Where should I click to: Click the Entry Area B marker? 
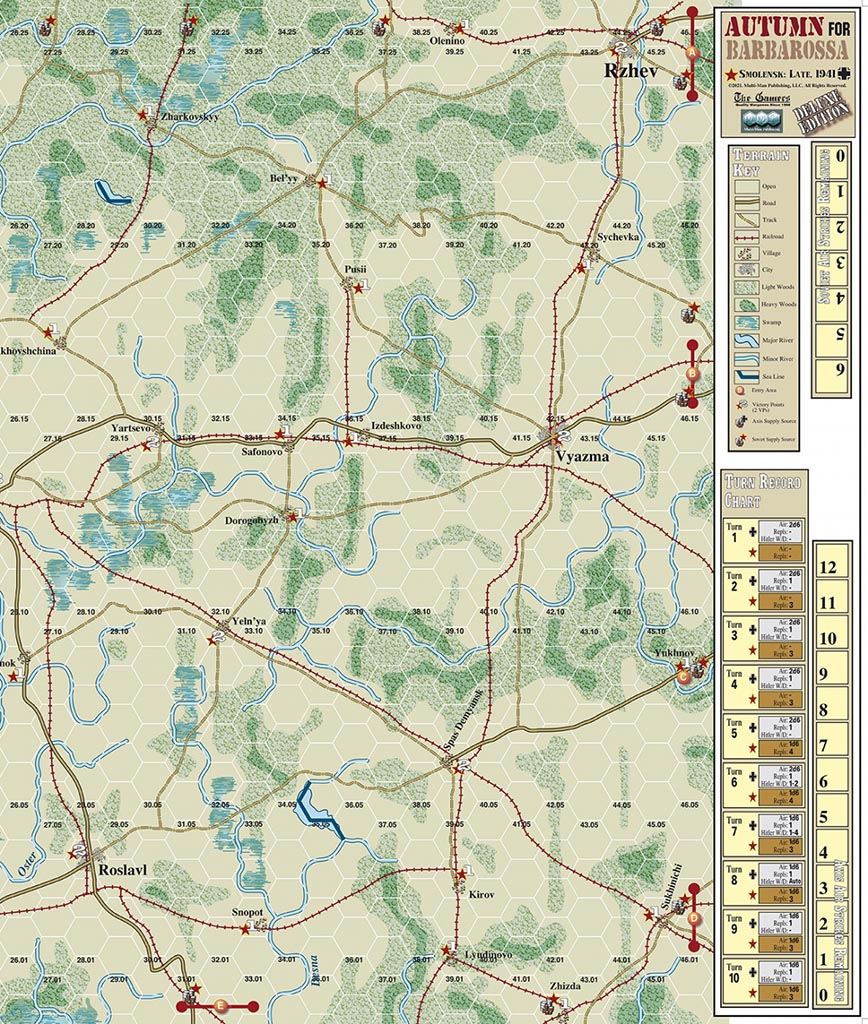pyautogui.click(x=693, y=374)
